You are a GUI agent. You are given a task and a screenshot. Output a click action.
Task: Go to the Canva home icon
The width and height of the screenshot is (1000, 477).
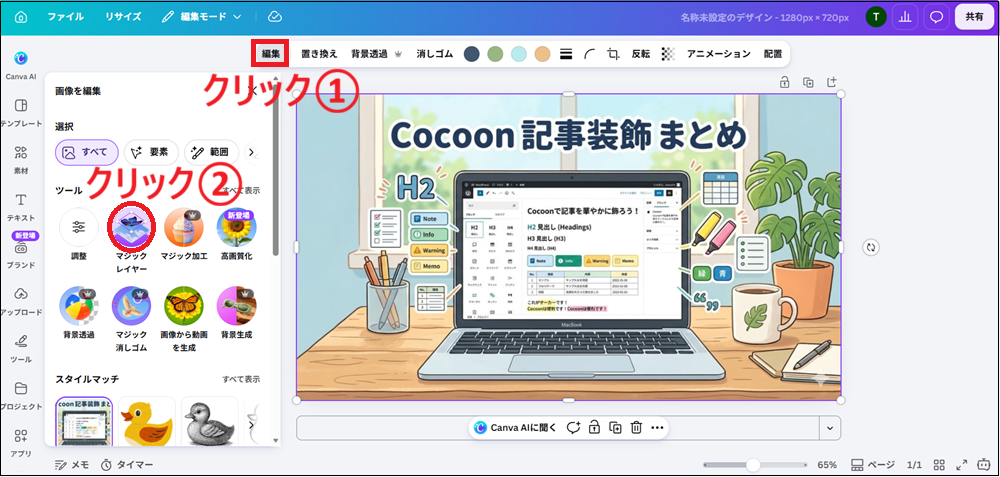point(20,17)
